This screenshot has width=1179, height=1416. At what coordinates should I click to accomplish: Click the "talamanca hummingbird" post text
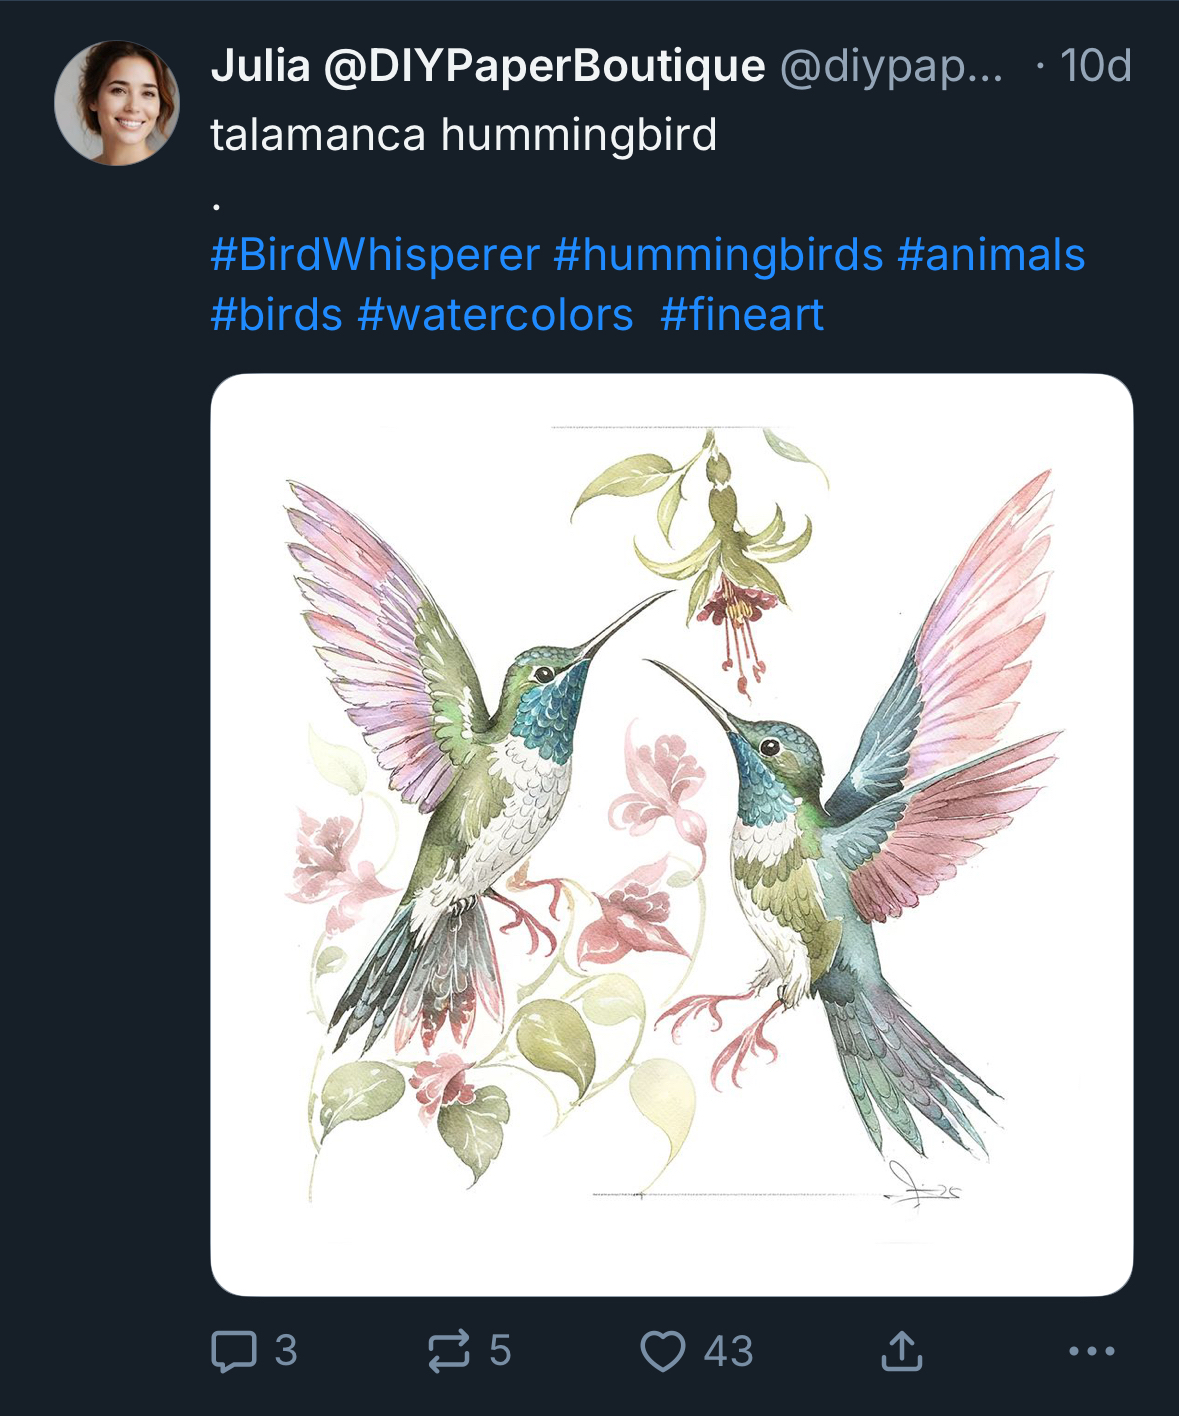[x=463, y=135]
